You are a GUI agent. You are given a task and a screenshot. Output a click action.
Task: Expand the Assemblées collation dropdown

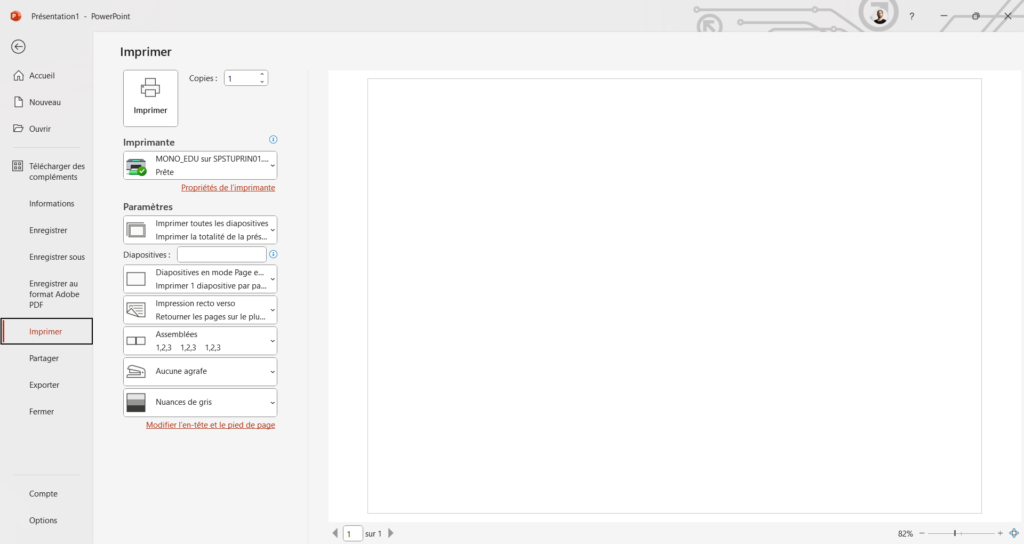point(200,341)
